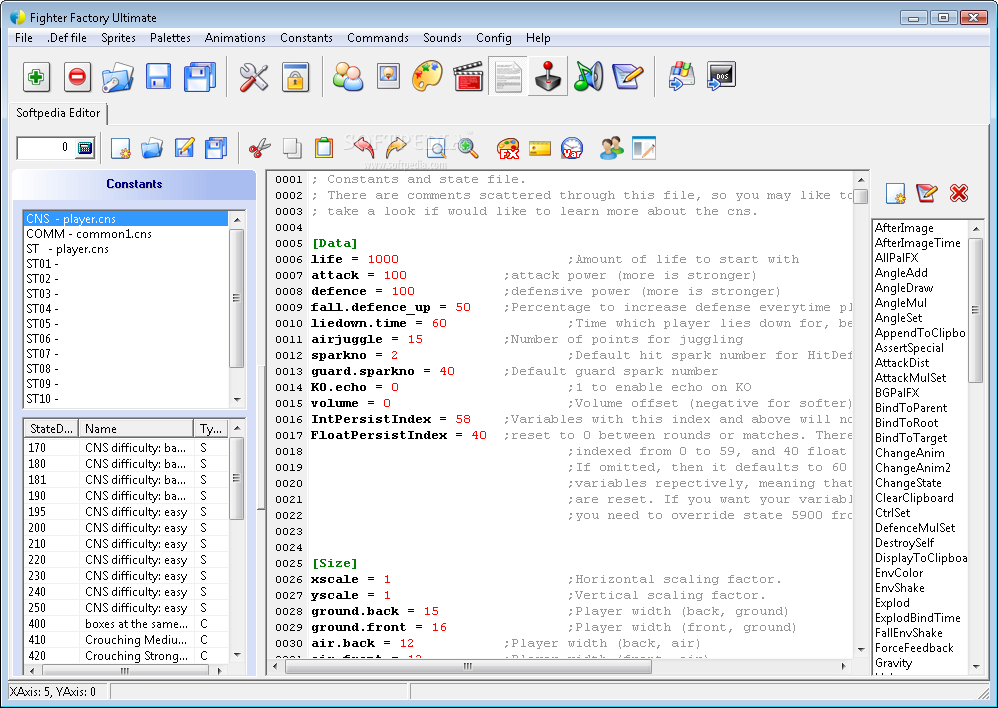Click the [Data] section header line

(x=334, y=243)
